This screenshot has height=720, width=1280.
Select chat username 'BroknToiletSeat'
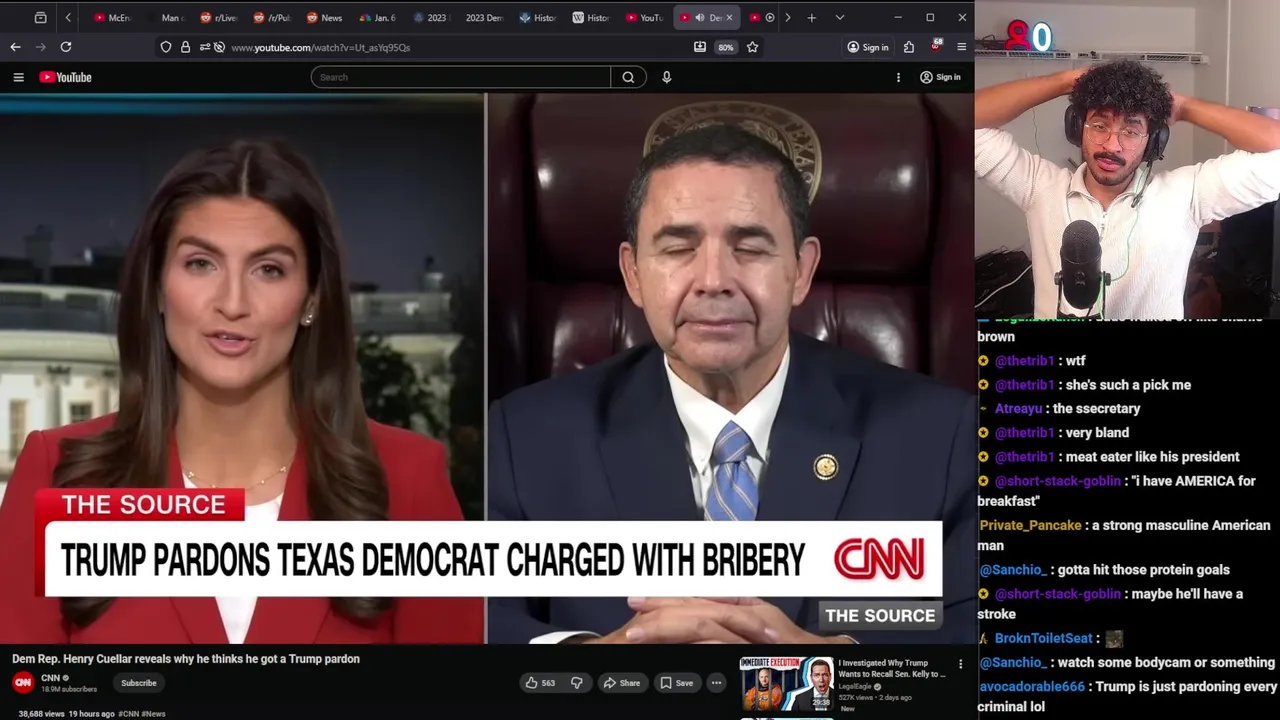pos(1043,638)
